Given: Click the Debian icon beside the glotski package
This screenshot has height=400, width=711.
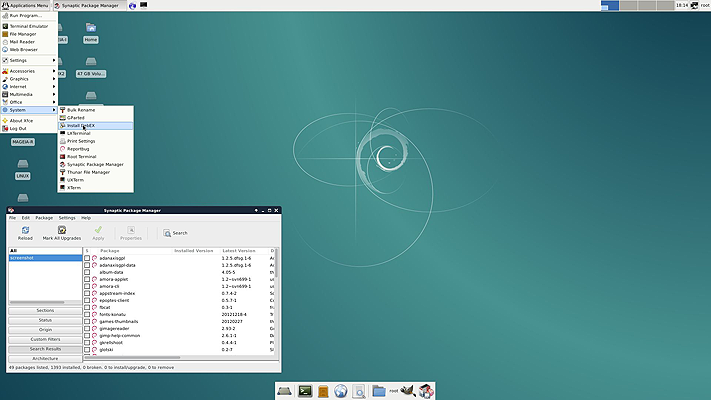Looking at the screenshot, I should (95, 350).
